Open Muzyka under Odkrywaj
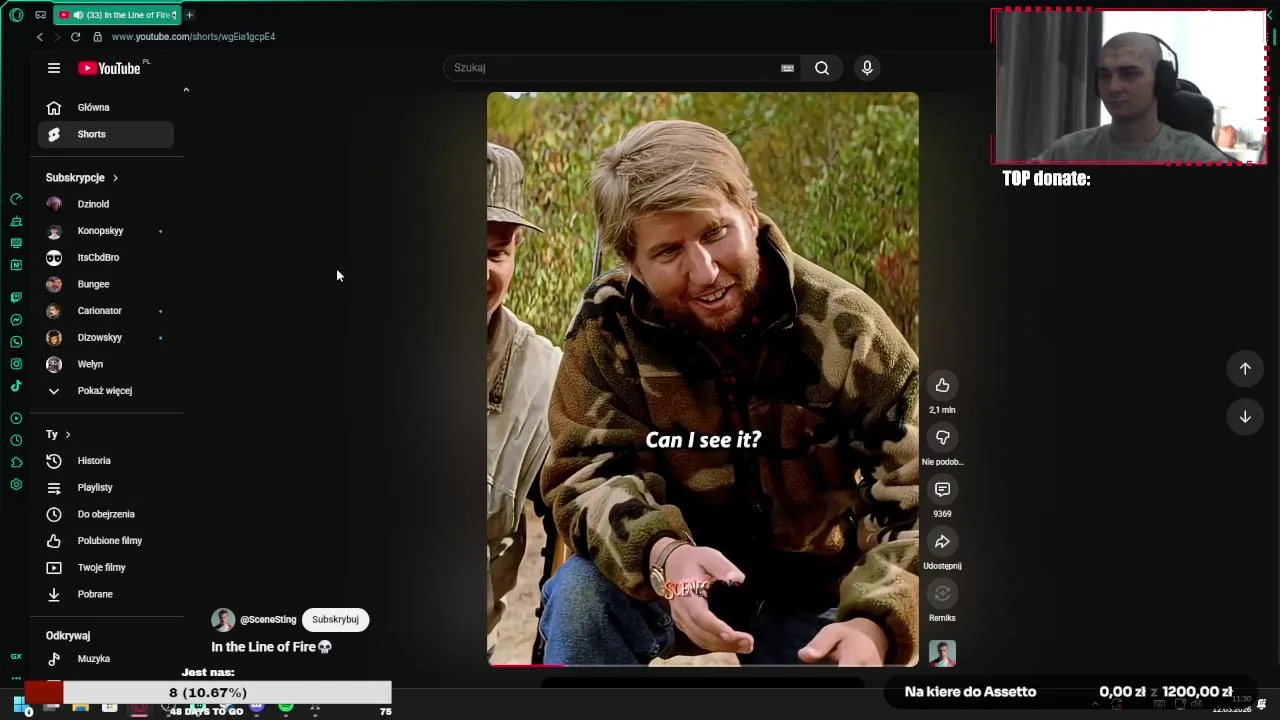Screen dimensions: 1280x720 [106, 659]
